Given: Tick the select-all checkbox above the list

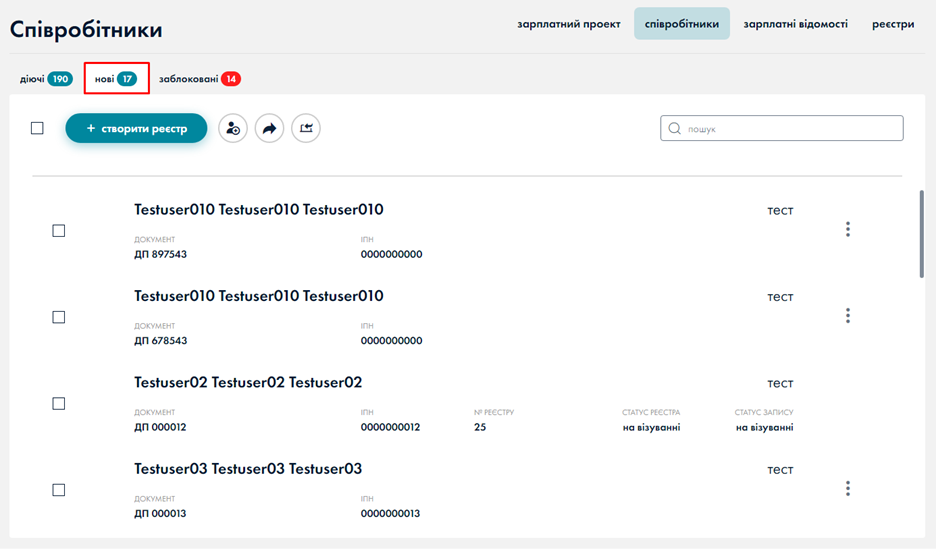Looking at the screenshot, I should pyautogui.click(x=37, y=128).
